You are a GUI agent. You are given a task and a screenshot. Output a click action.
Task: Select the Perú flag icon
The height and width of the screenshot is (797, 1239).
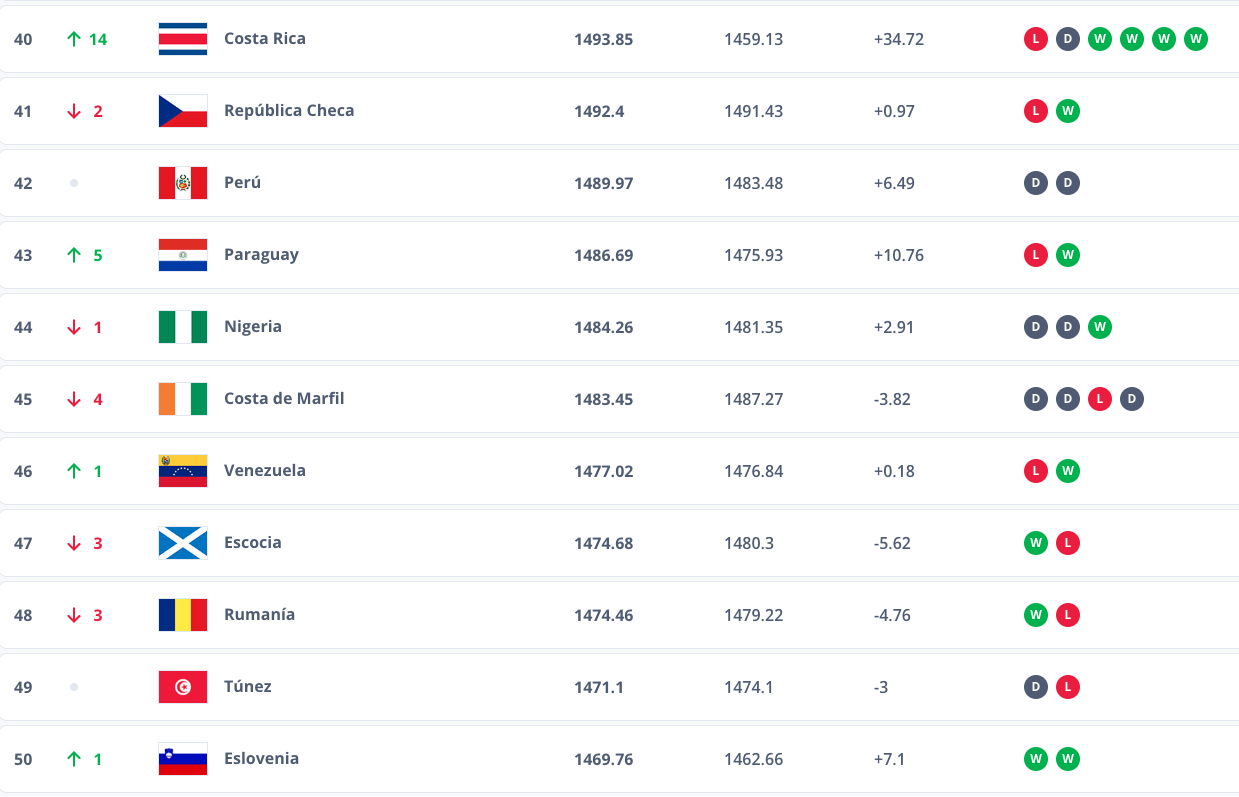(183, 183)
